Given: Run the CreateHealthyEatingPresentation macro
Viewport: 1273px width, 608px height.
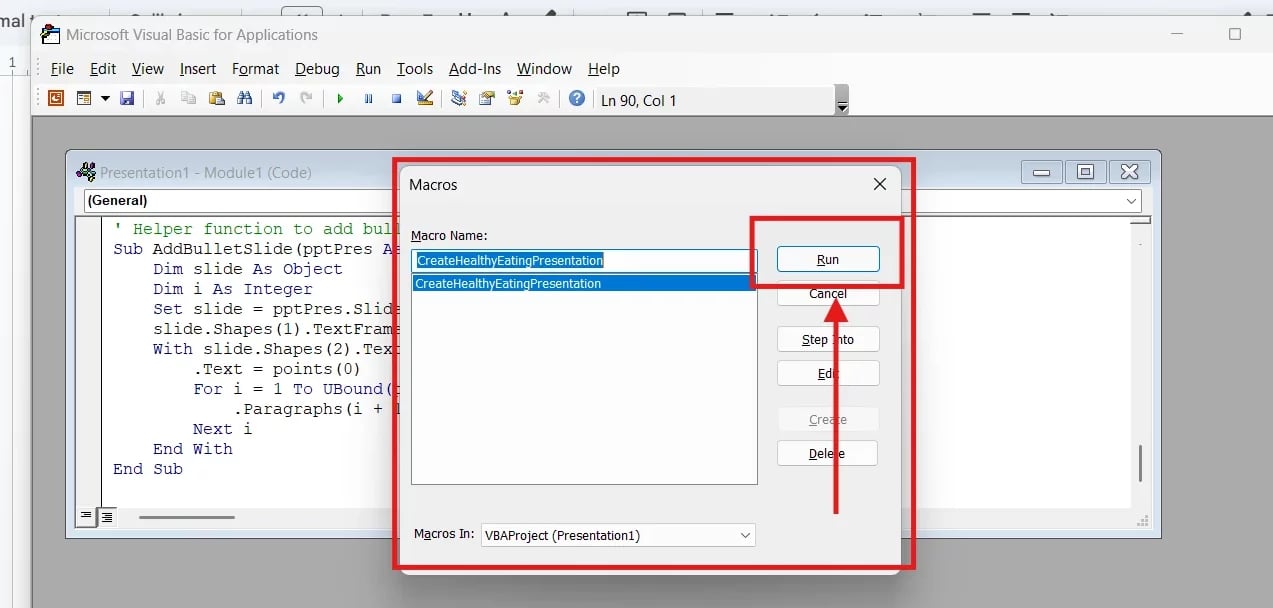Looking at the screenshot, I should coord(827,258).
